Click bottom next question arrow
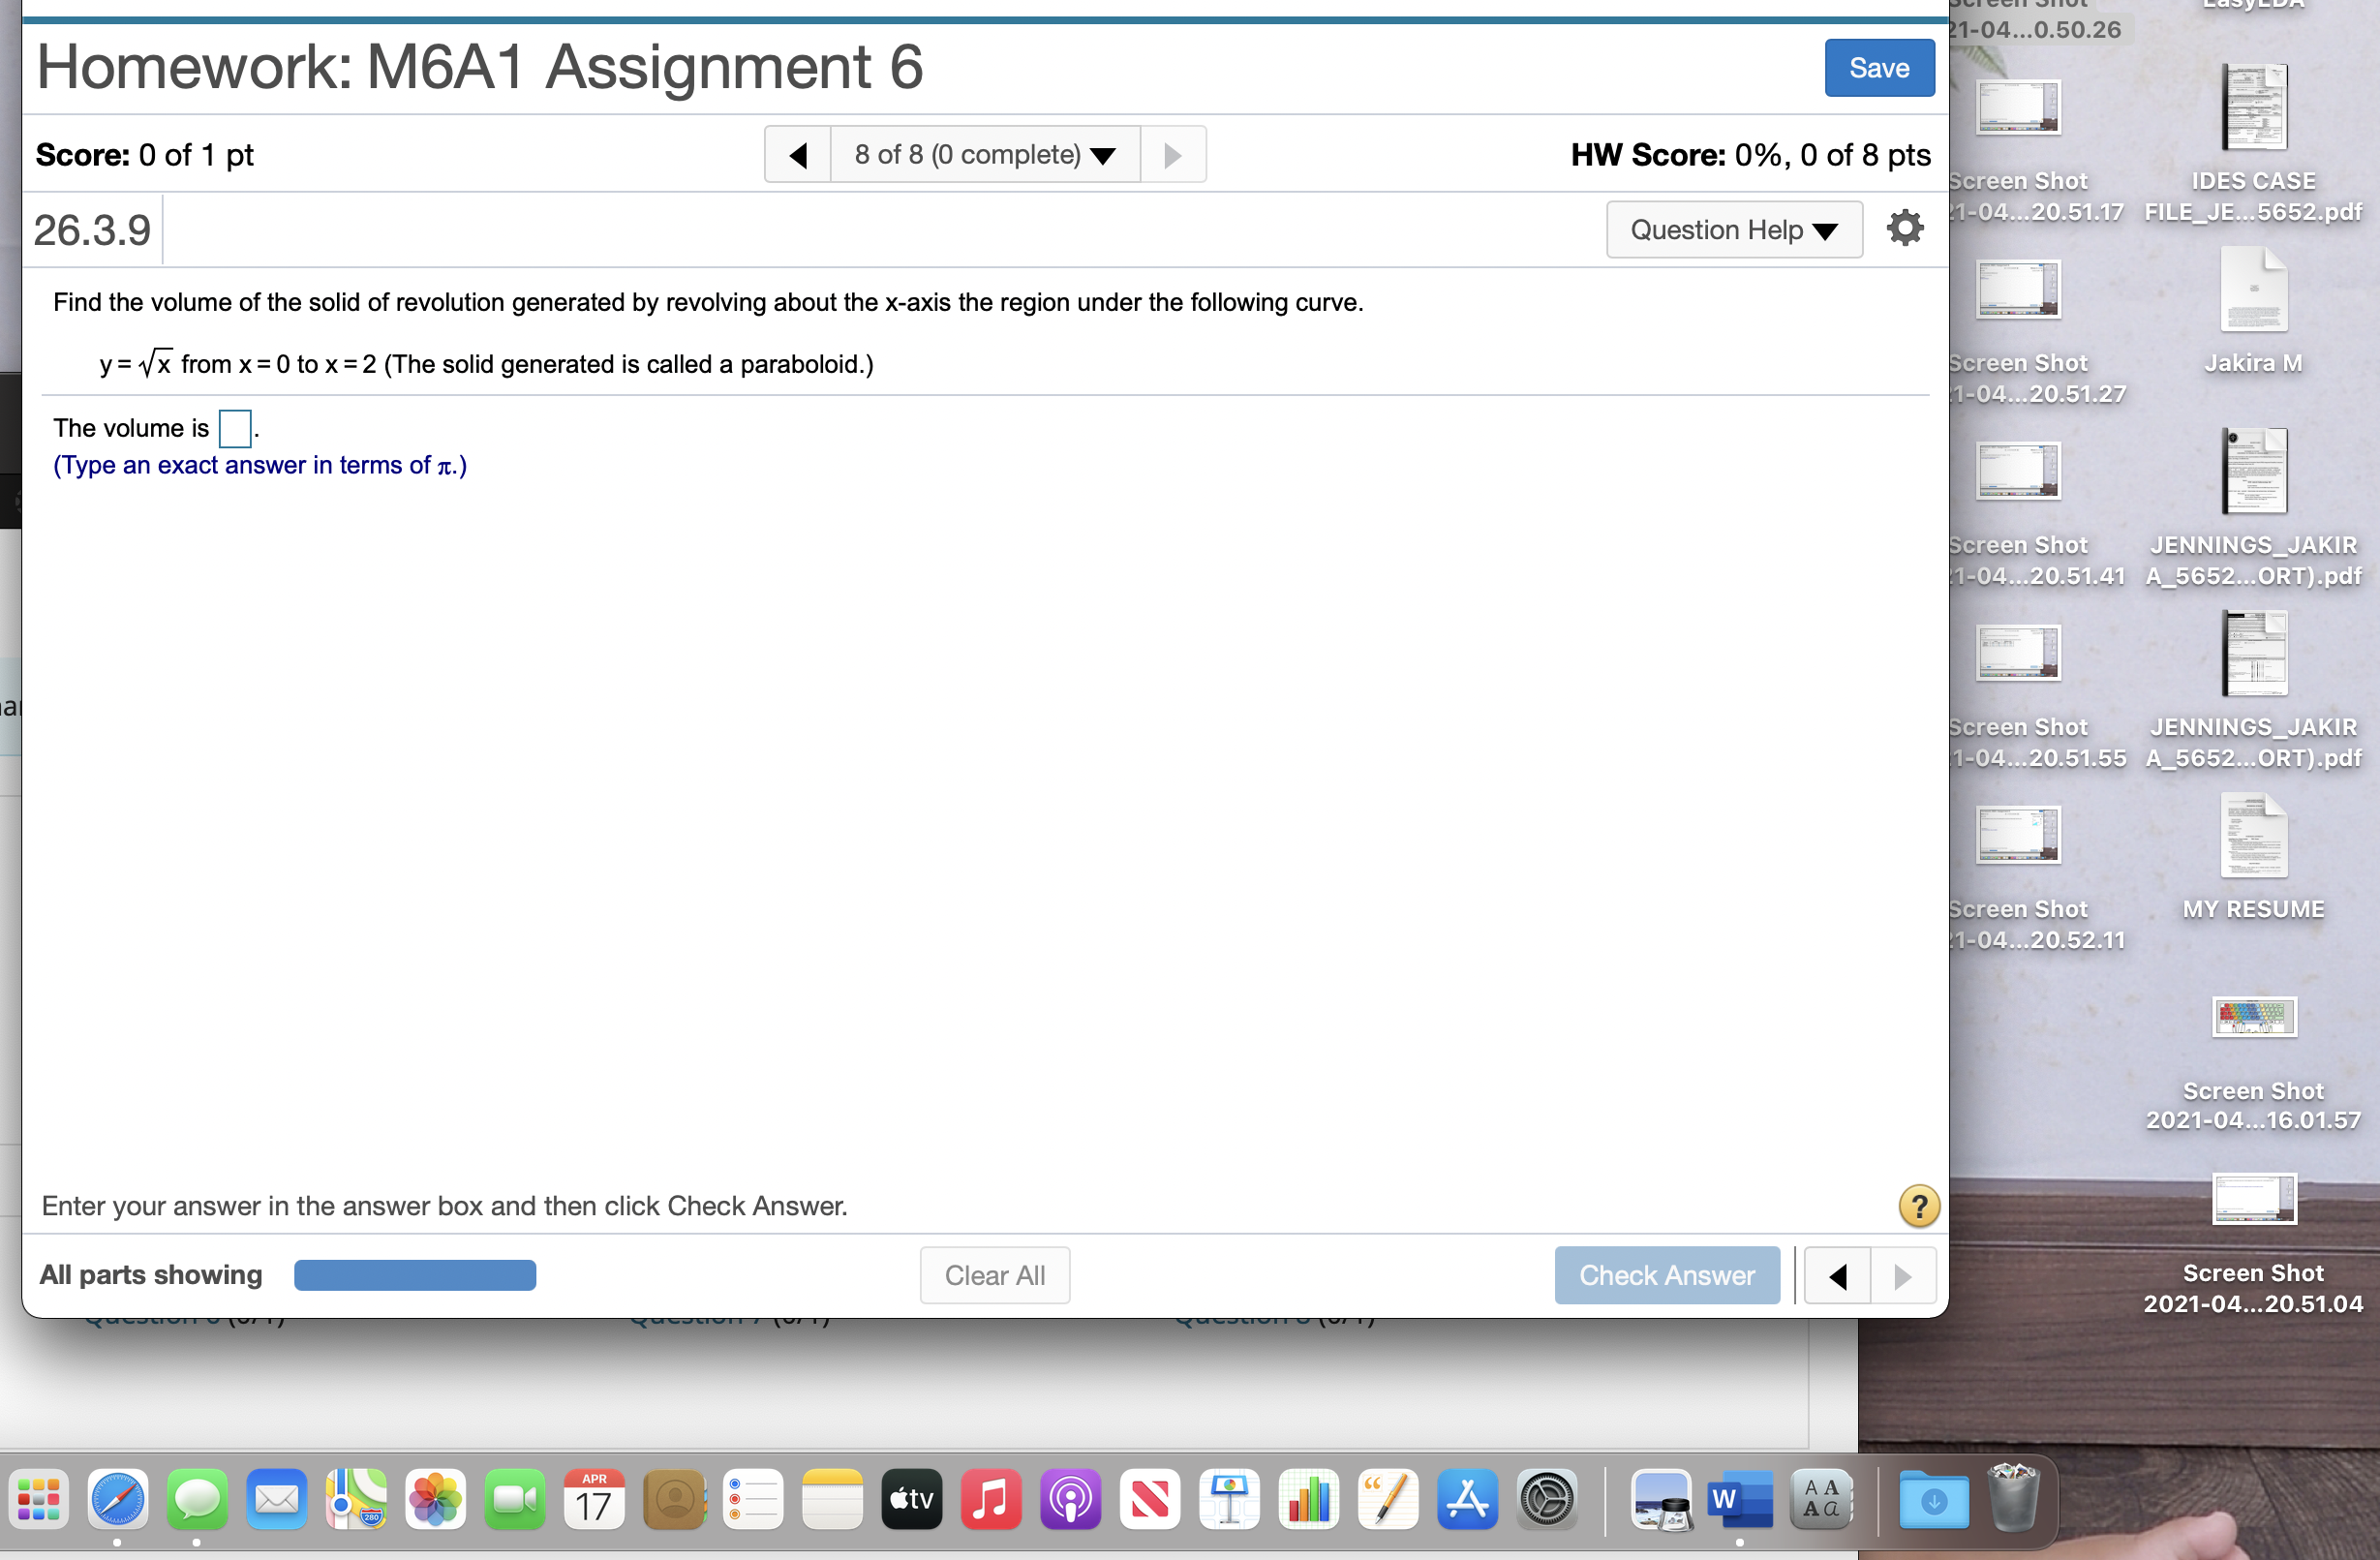Image resolution: width=2380 pixels, height=1560 pixels. coord(1902,1276)
